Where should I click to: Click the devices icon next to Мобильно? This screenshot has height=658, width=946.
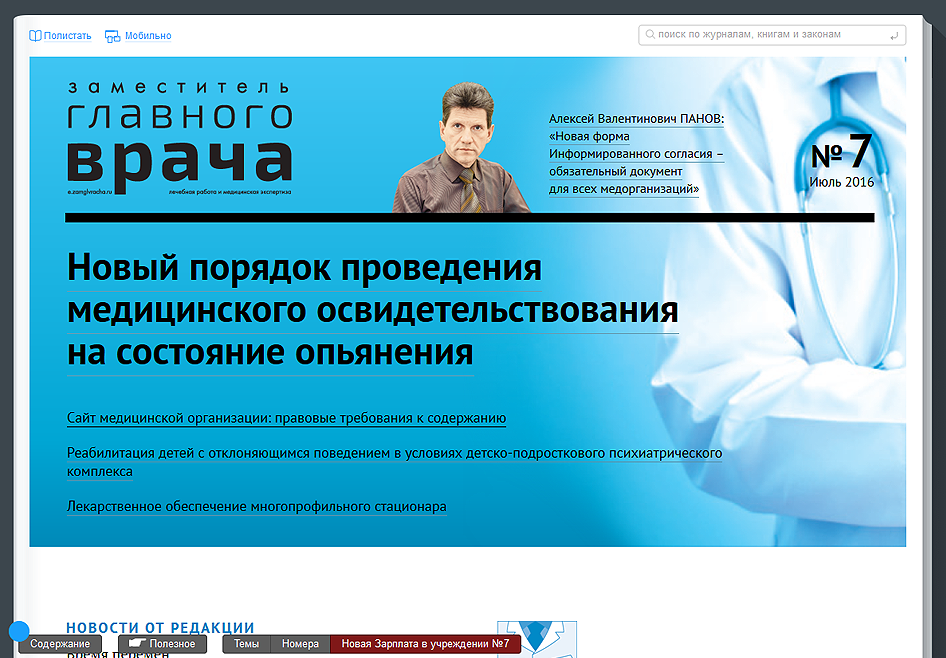(x=112, y=36)
